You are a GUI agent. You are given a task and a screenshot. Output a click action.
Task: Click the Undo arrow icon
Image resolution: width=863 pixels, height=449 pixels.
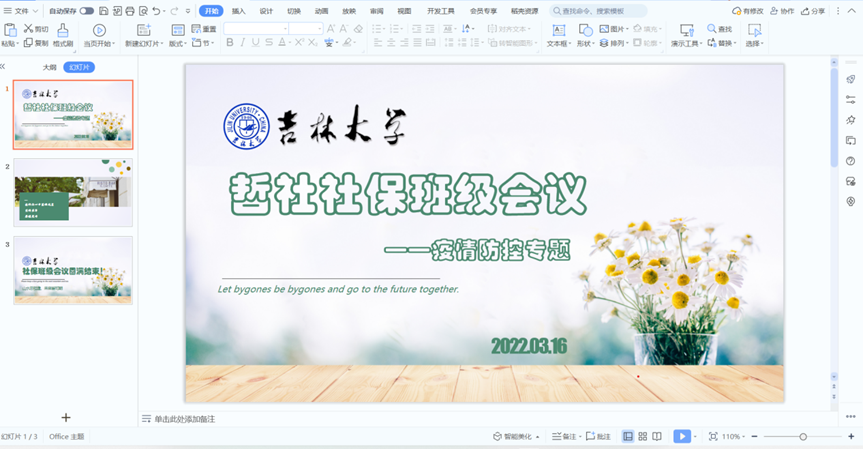(x=156, y=11)
